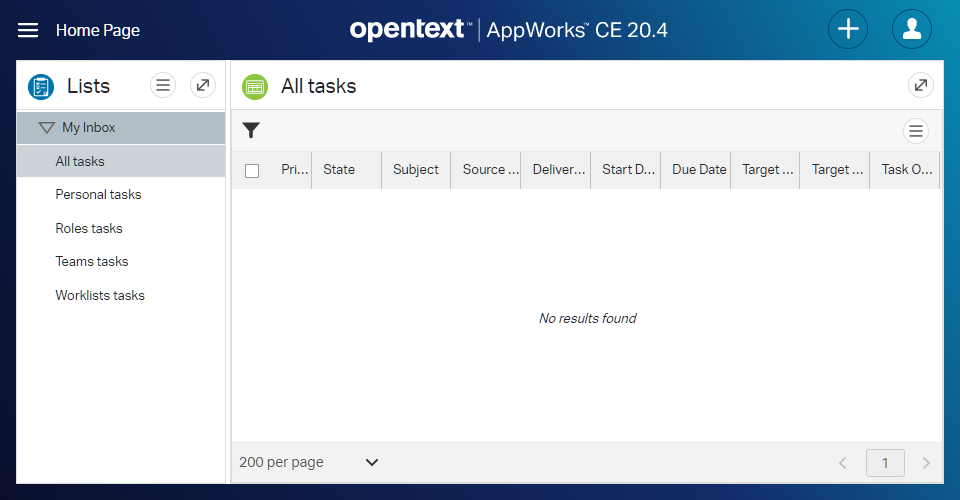Click the No results found message

click(x=588, y=318)
